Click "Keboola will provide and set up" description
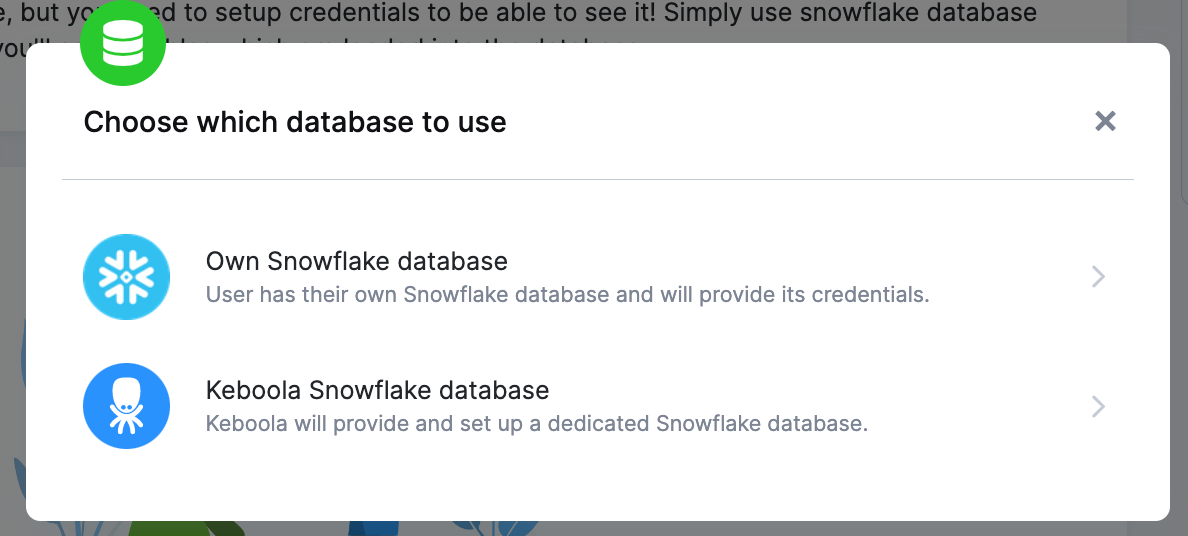1188x536 pixels. click(x=536, y=423)
